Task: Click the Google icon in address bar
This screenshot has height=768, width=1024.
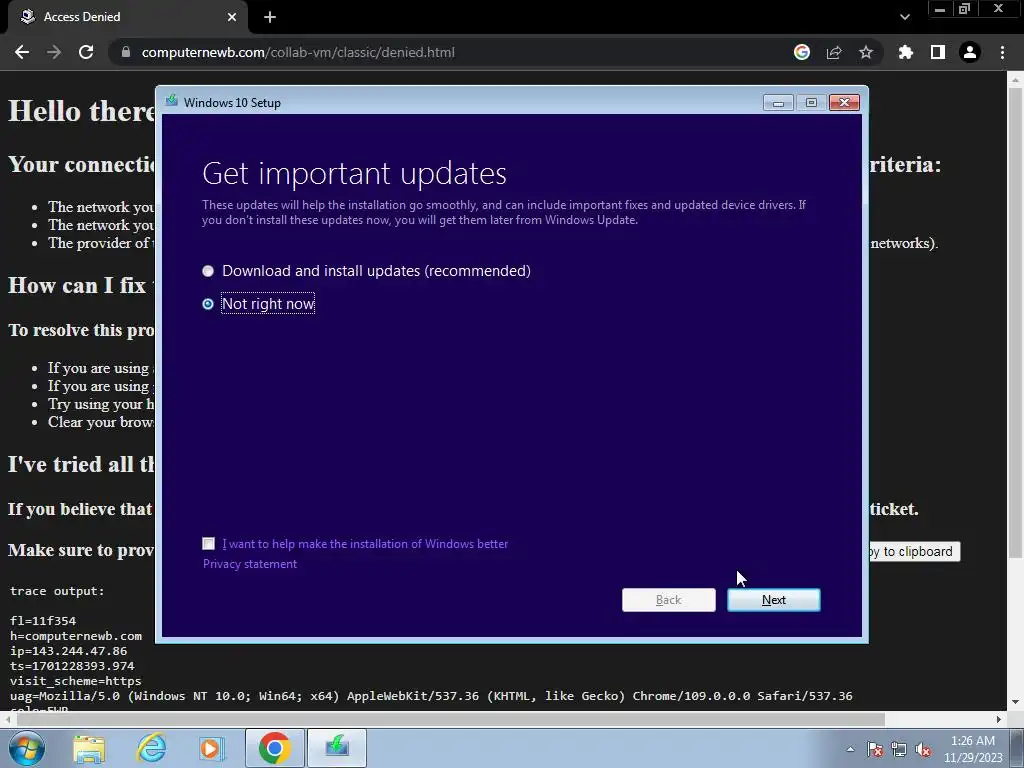Action: click(802, 52)
